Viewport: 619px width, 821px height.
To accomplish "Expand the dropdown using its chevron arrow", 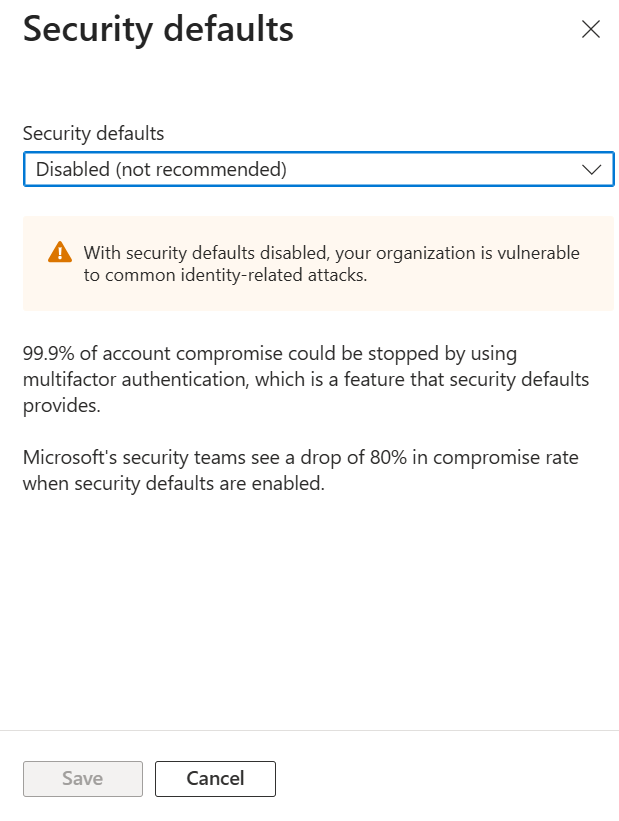I will [x=590, y=170].
